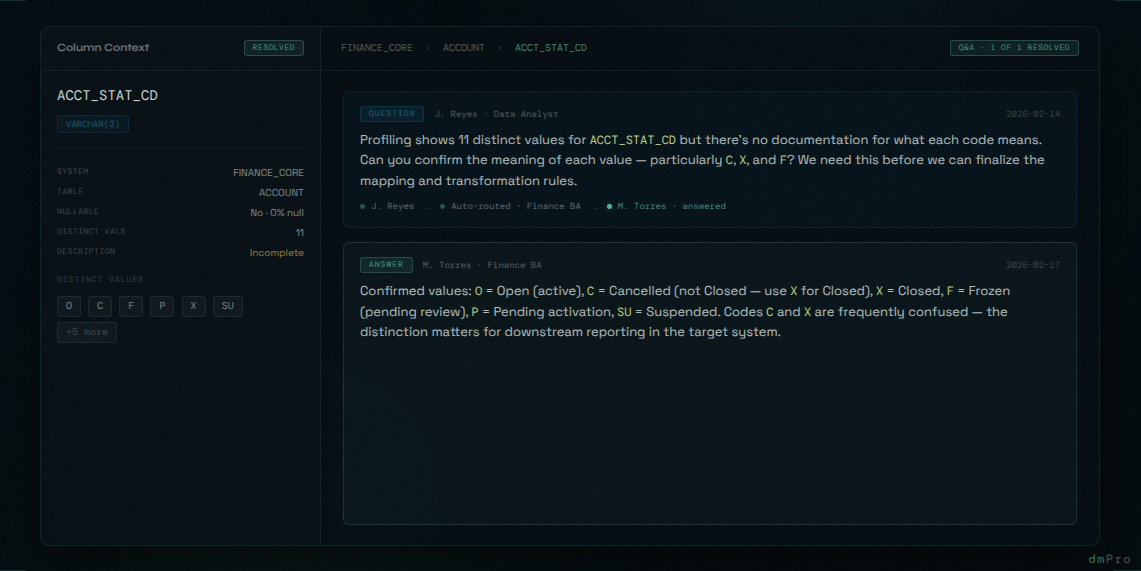Image resolution: width=1141 pixels, height=571 pixels.
Task: Select the distinct value chip X
Action: click(193, 306)
